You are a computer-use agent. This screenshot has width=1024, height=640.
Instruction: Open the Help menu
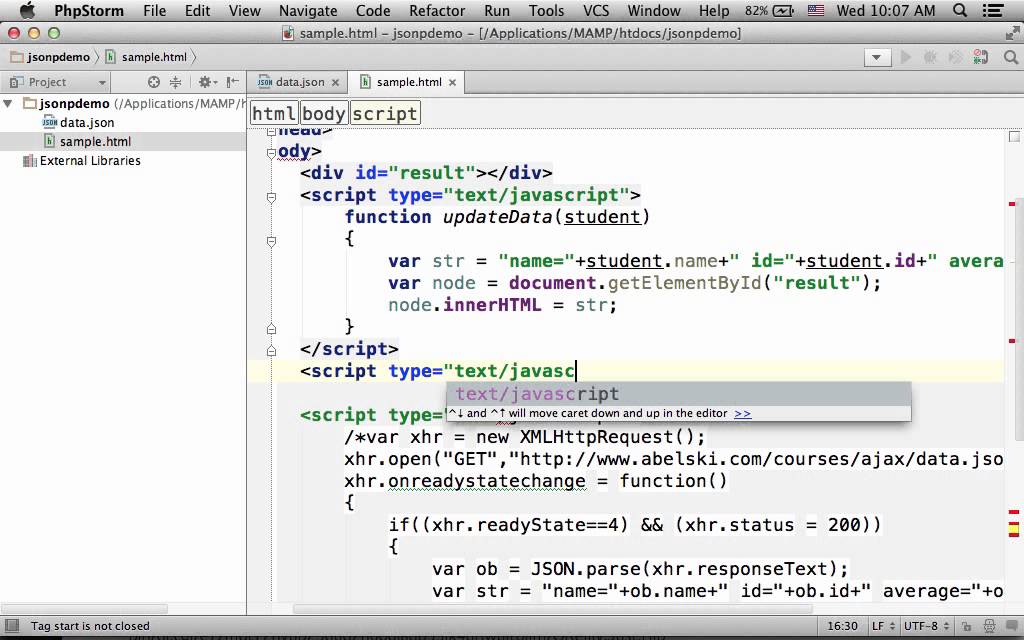coord(713,10)
